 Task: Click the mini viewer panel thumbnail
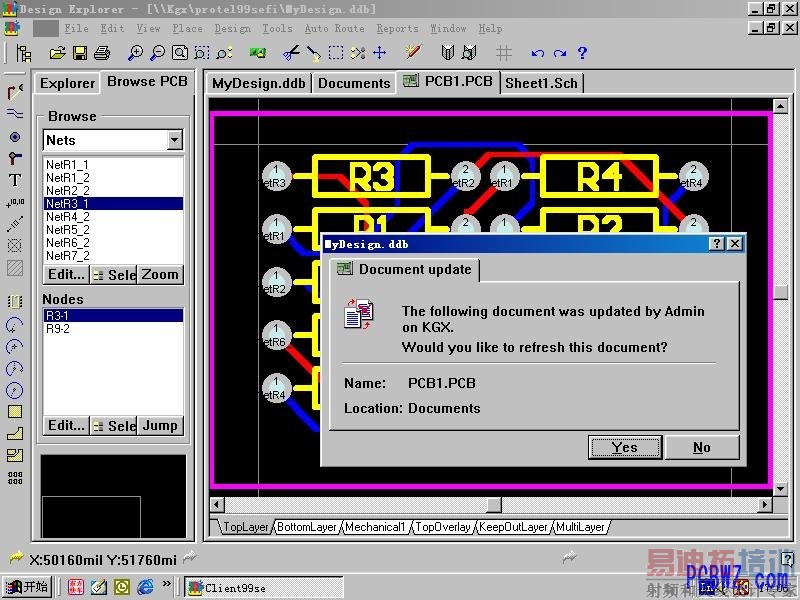(x=113, y=496)
